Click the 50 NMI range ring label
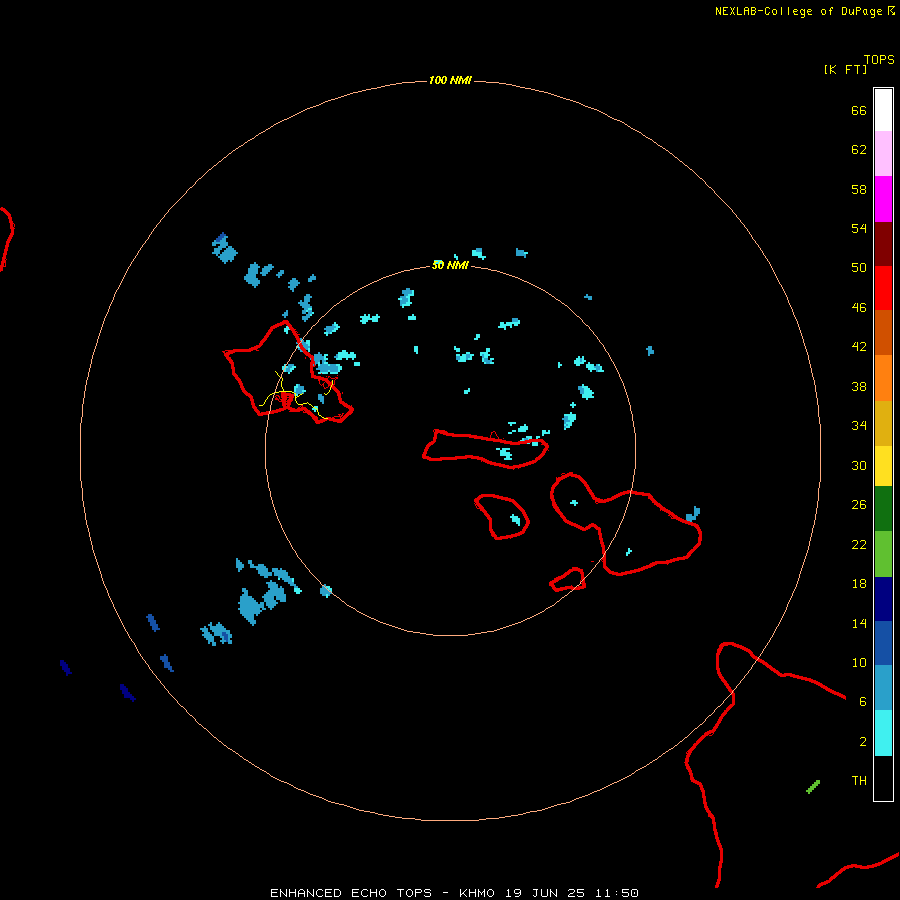900x900 pixels. coord(450,265)
